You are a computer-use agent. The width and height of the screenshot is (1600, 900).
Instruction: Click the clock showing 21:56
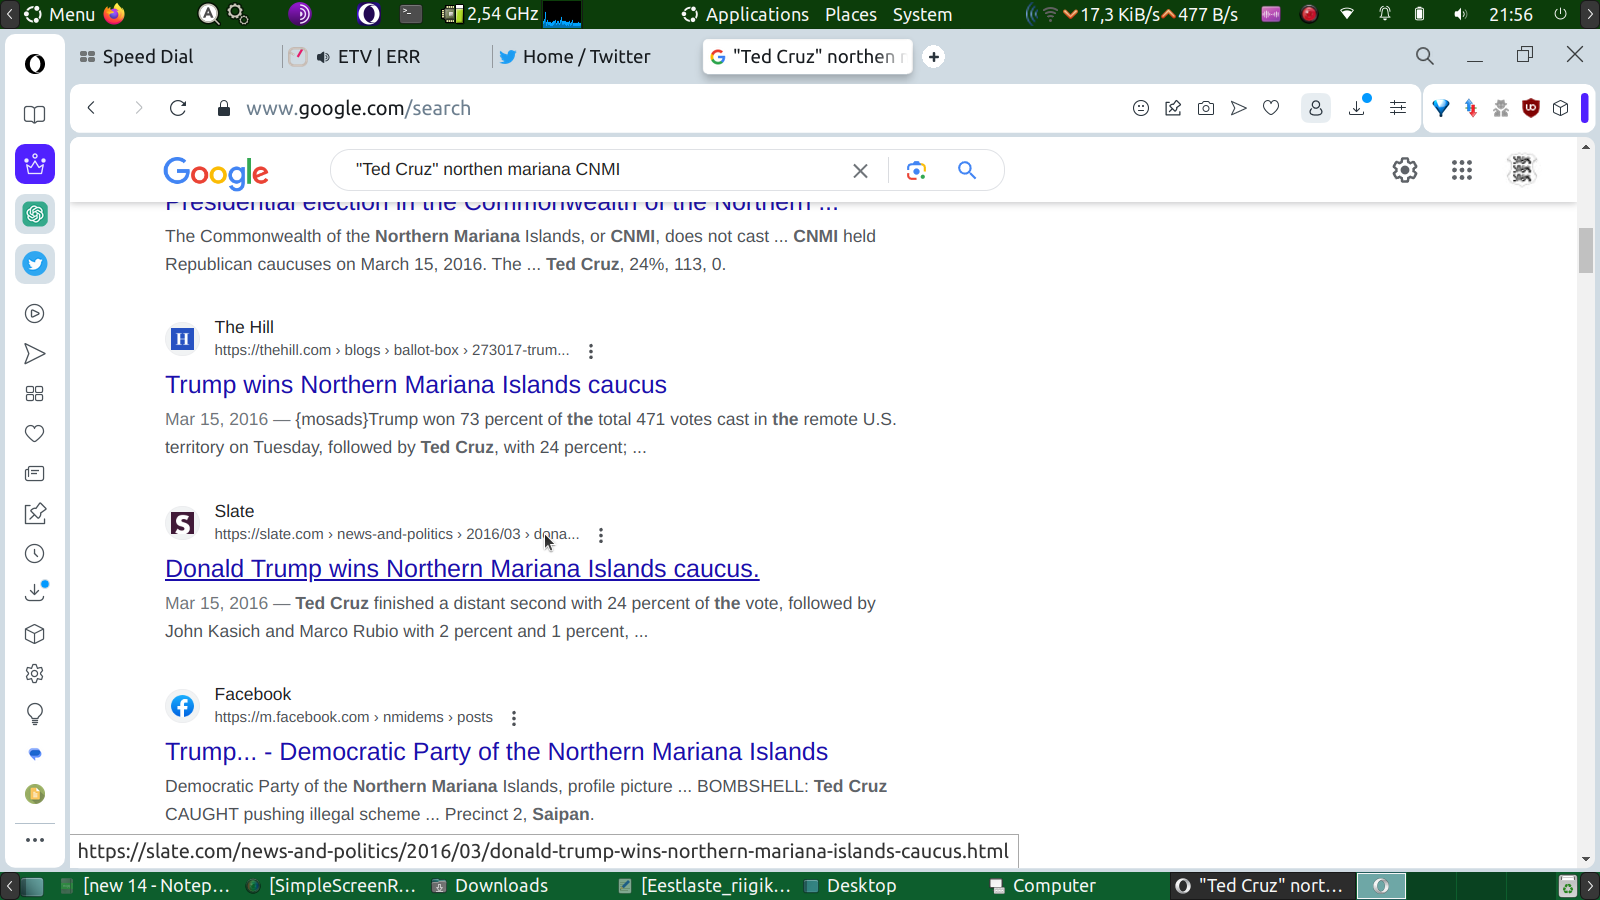point(1511,14)
